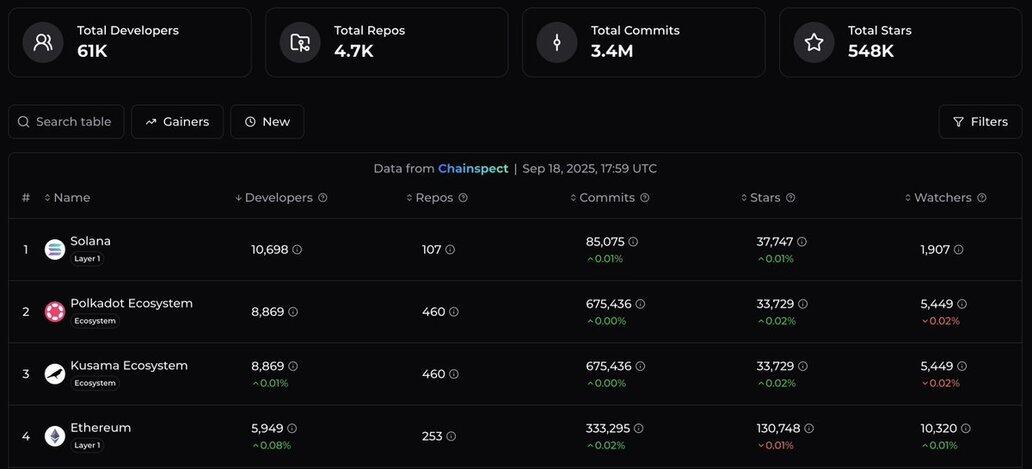Open the Chainspect data source link
Screen dimensions: 1032x469
point(473,168)
